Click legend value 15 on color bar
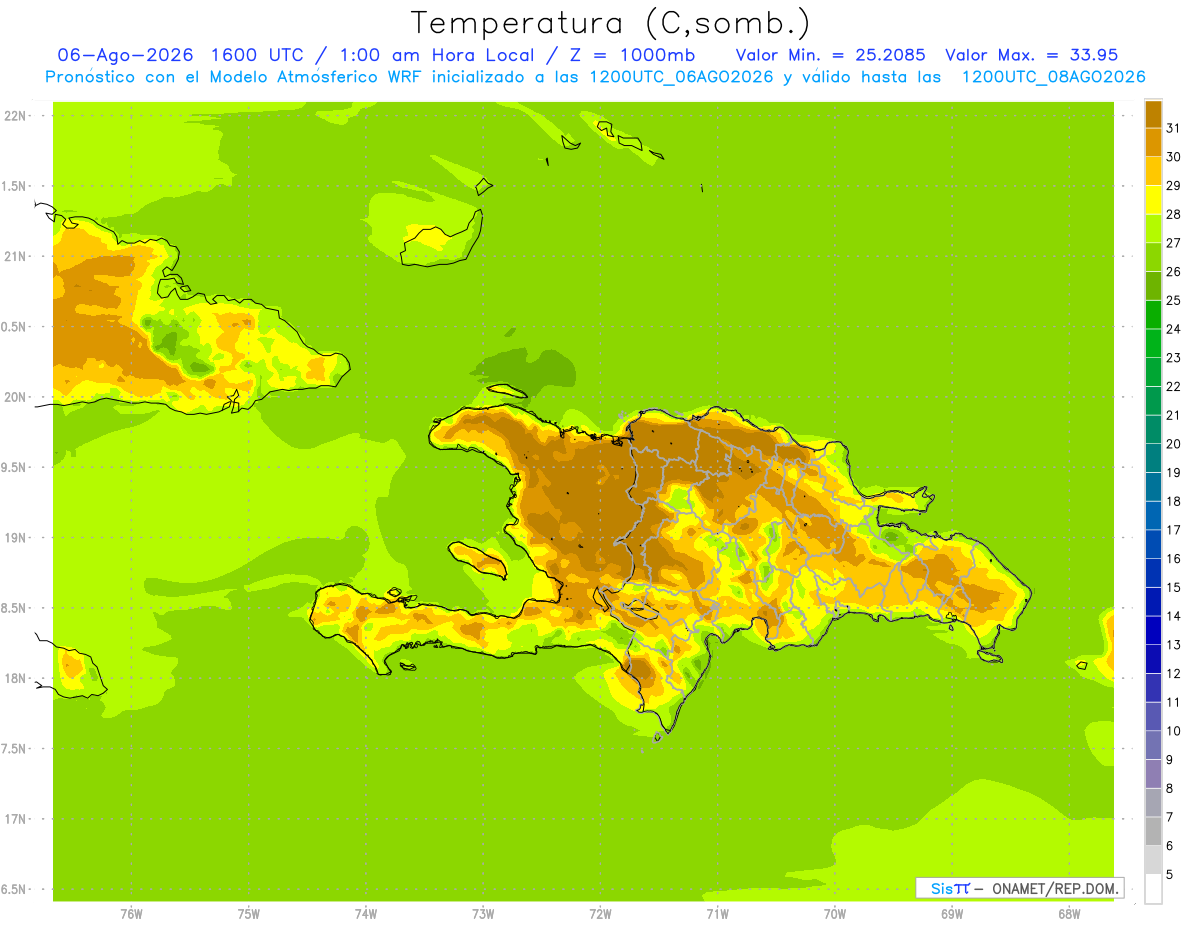1200x927 pixels. pyautogui.click(x=1174, y=588)
